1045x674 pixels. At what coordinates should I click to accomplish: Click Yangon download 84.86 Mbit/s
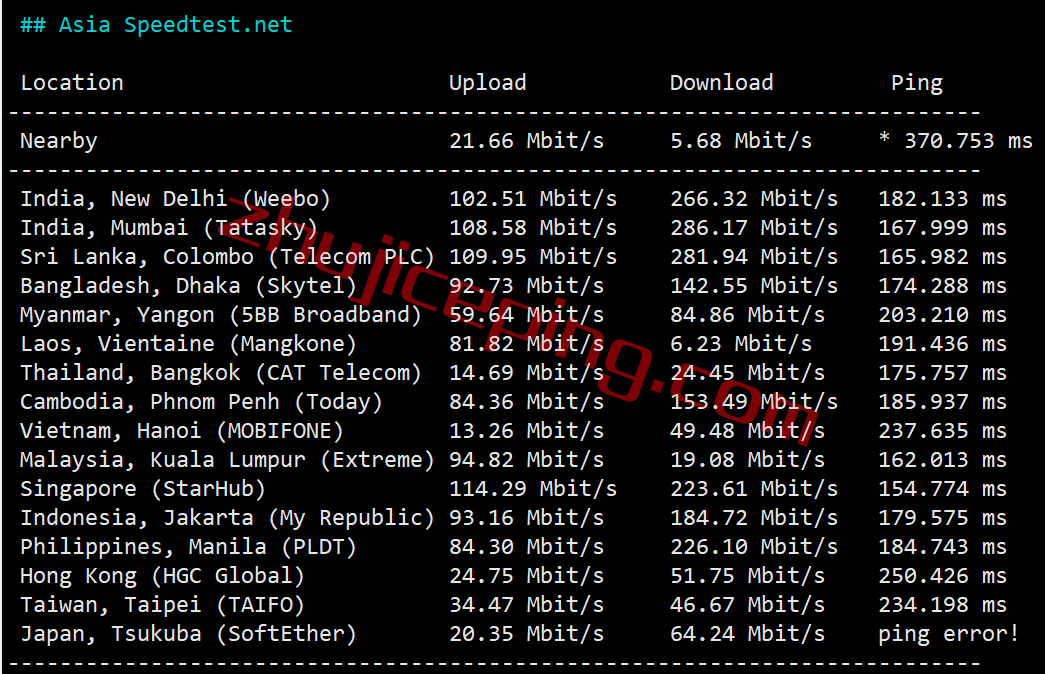747,315
